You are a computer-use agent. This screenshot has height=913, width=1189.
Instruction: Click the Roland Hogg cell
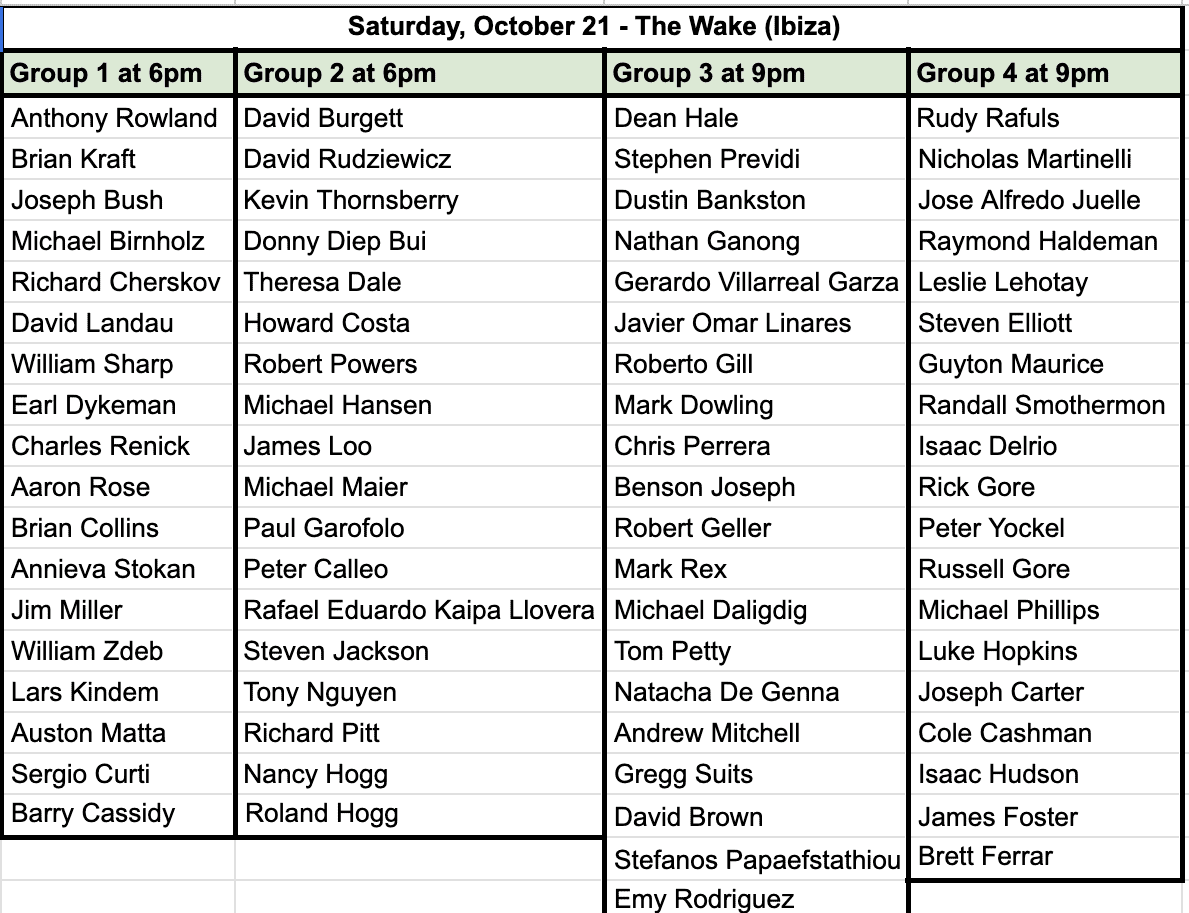coord(420,814)
